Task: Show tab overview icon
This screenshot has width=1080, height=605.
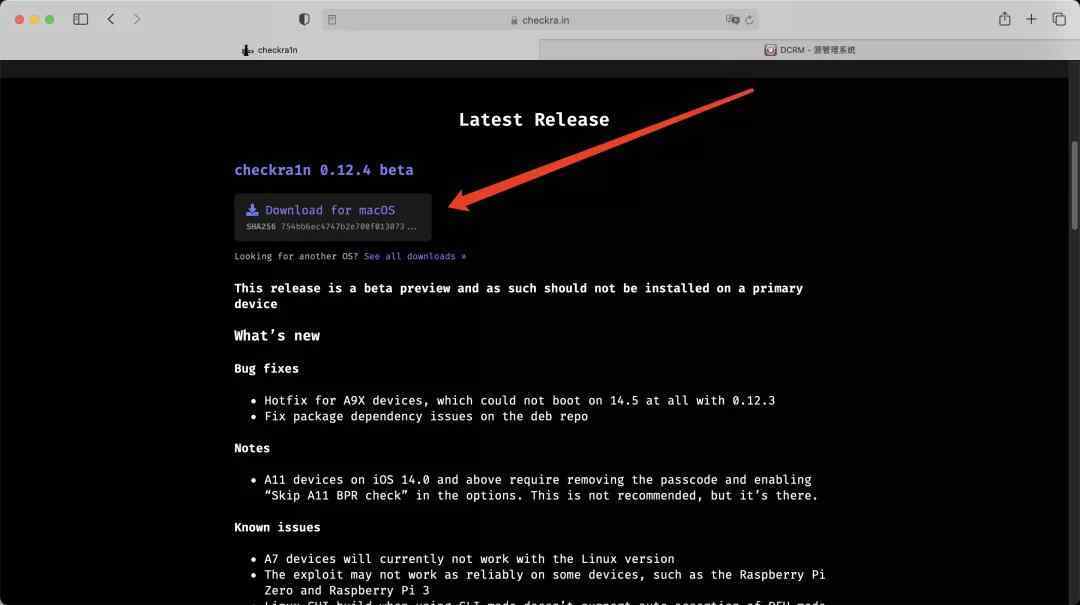Action: pos(1059,19)
